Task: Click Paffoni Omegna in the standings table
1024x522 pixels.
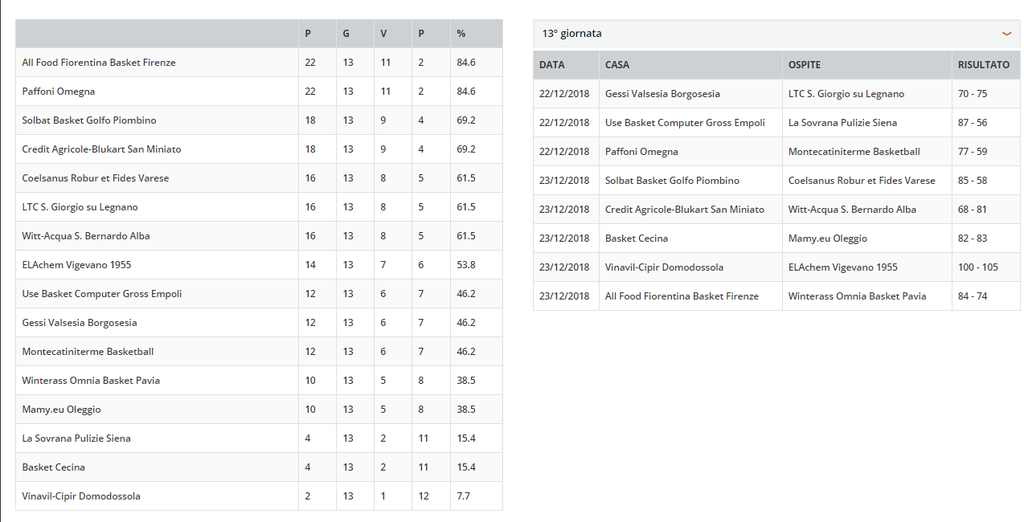Action: coord(58,91)
